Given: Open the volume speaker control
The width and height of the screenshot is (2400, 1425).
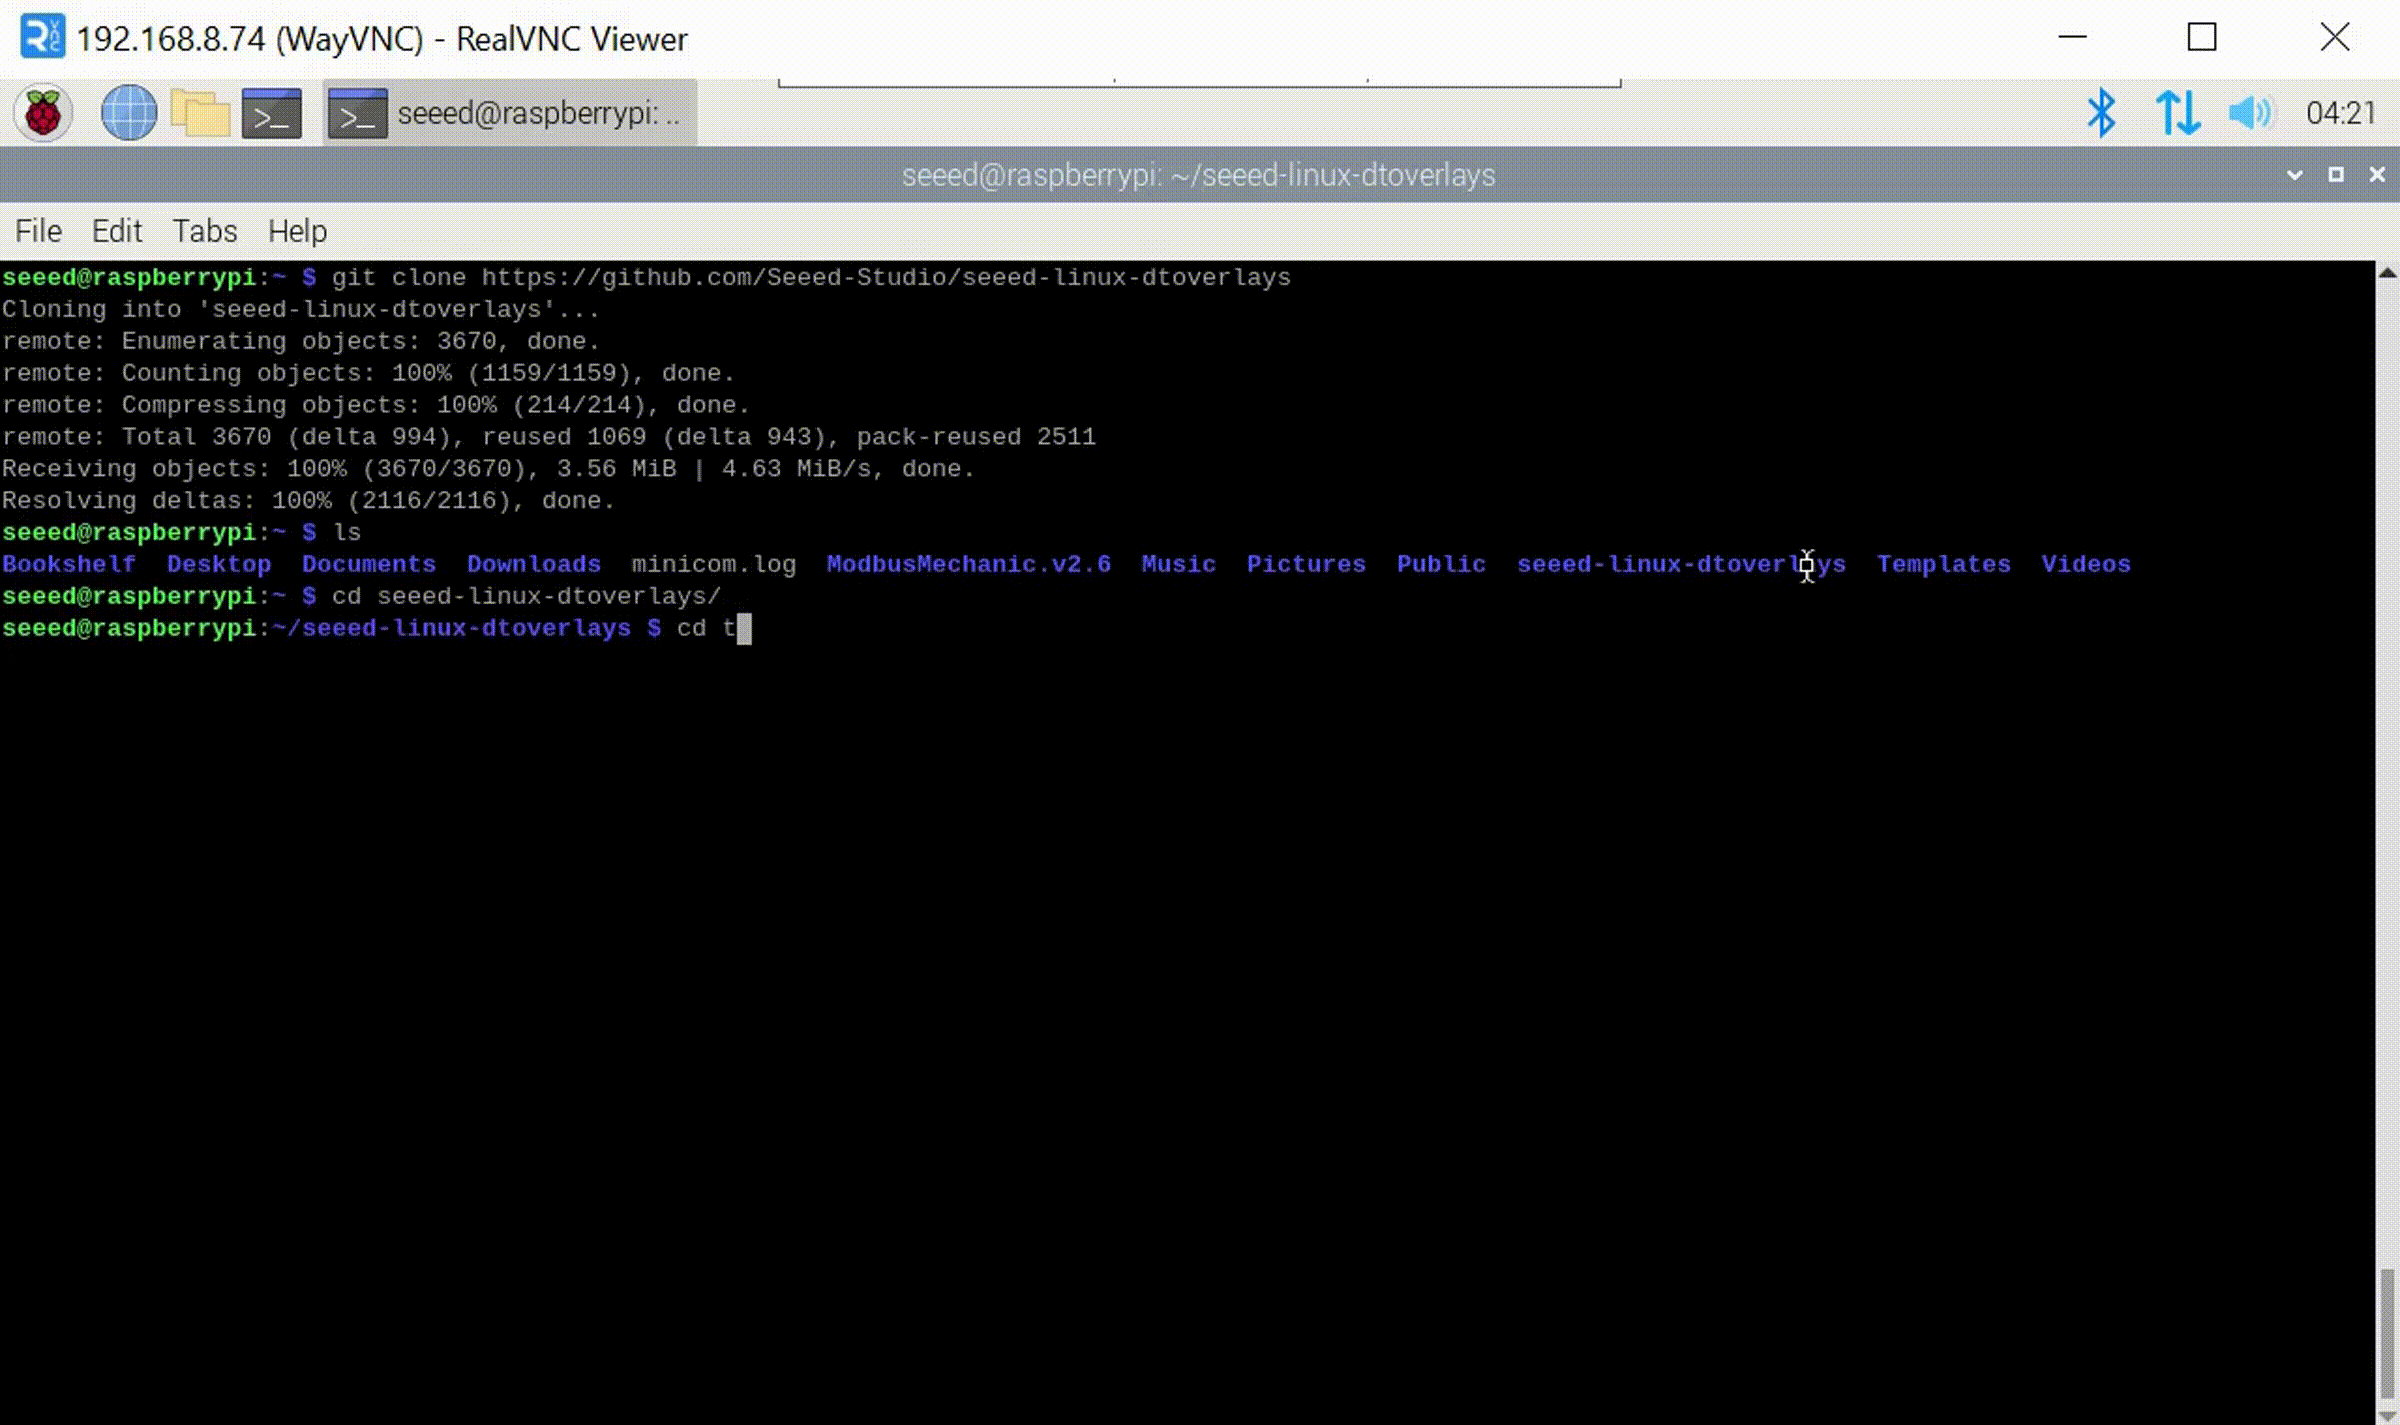Looking at the screenshot, I should (2250, 113).
